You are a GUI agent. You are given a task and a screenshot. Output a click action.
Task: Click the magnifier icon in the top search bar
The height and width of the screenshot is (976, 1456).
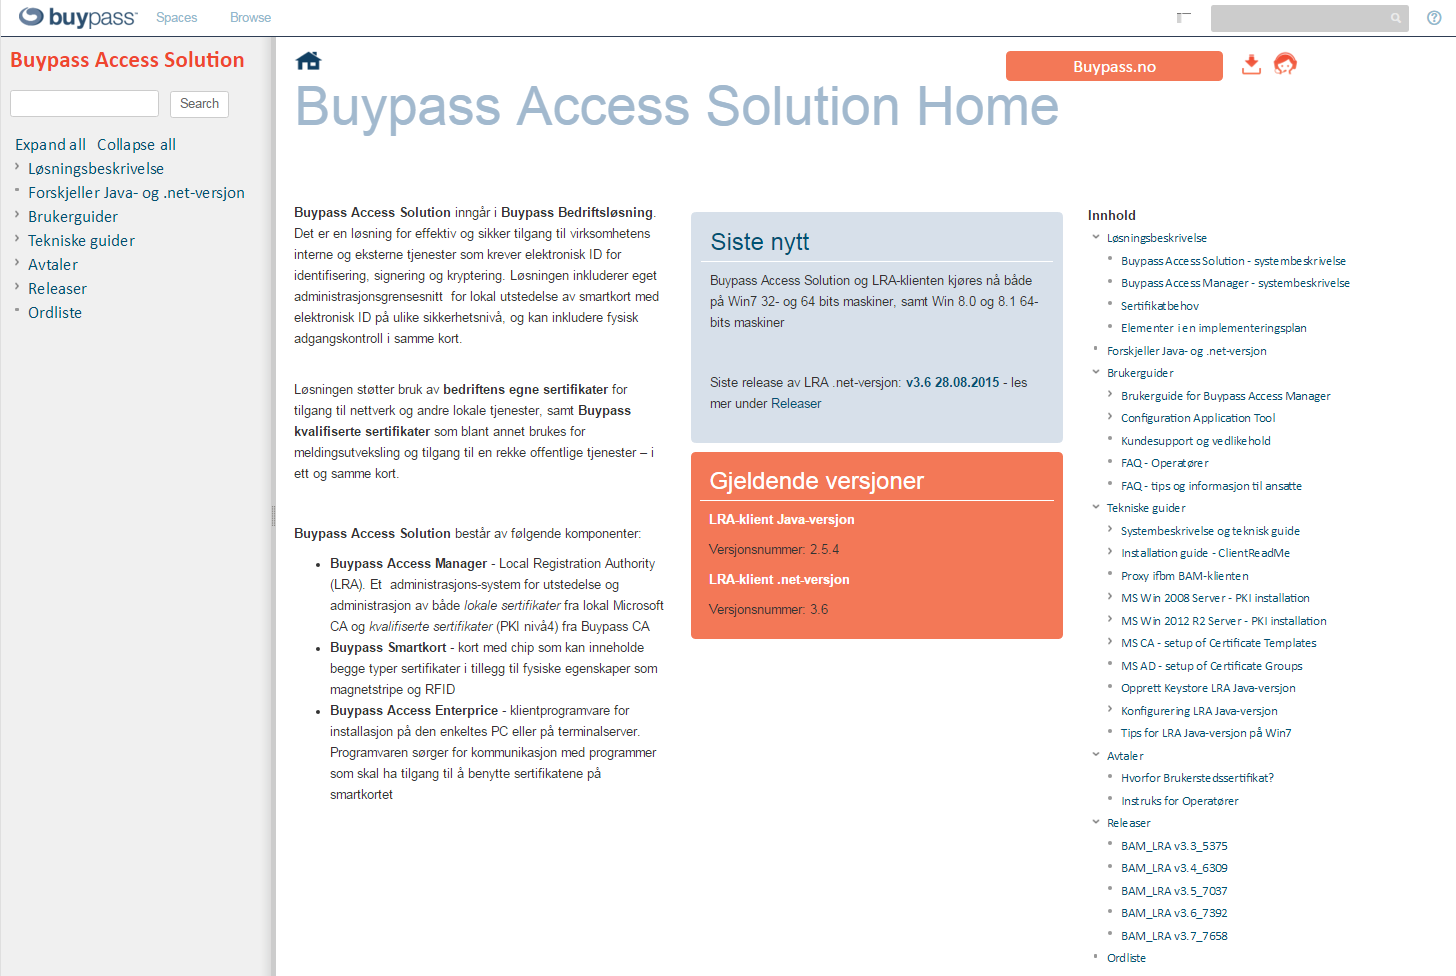coord(1395,18)
